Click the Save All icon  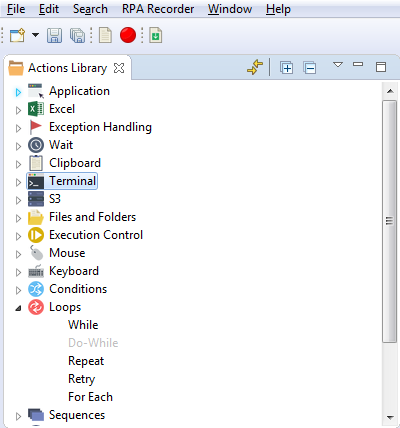coord(77,35)
